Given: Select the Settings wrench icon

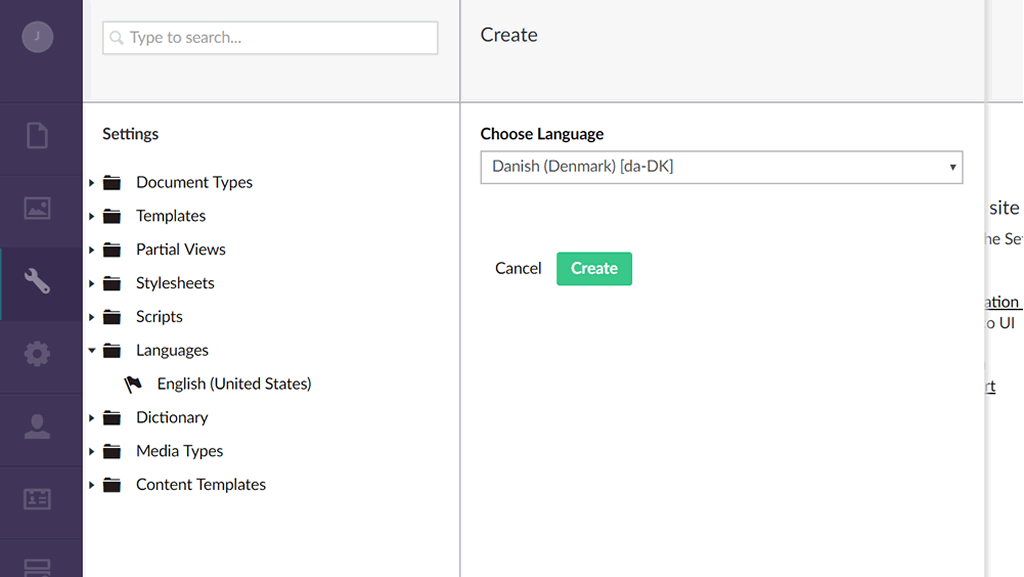Looking at the screenshot, I should pyautogui.click(x=37, y=282).
